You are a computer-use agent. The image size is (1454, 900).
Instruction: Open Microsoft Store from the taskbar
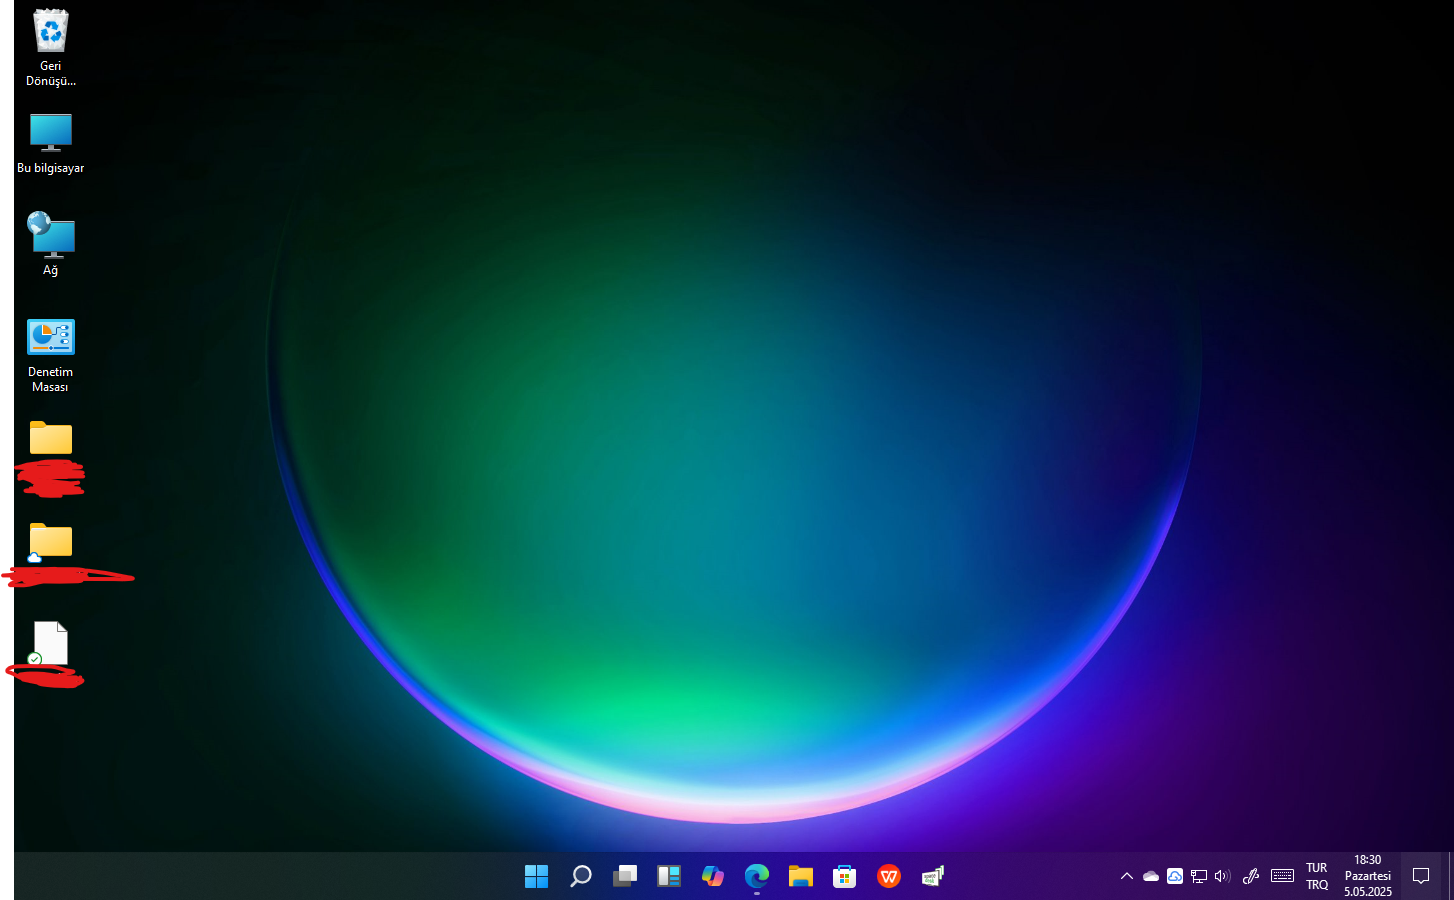(x=845, y=876)
